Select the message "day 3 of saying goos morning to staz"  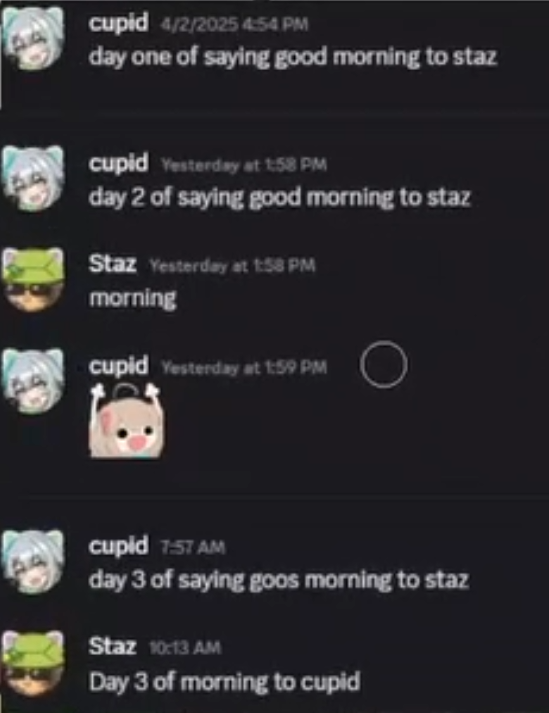pos(278,581)
